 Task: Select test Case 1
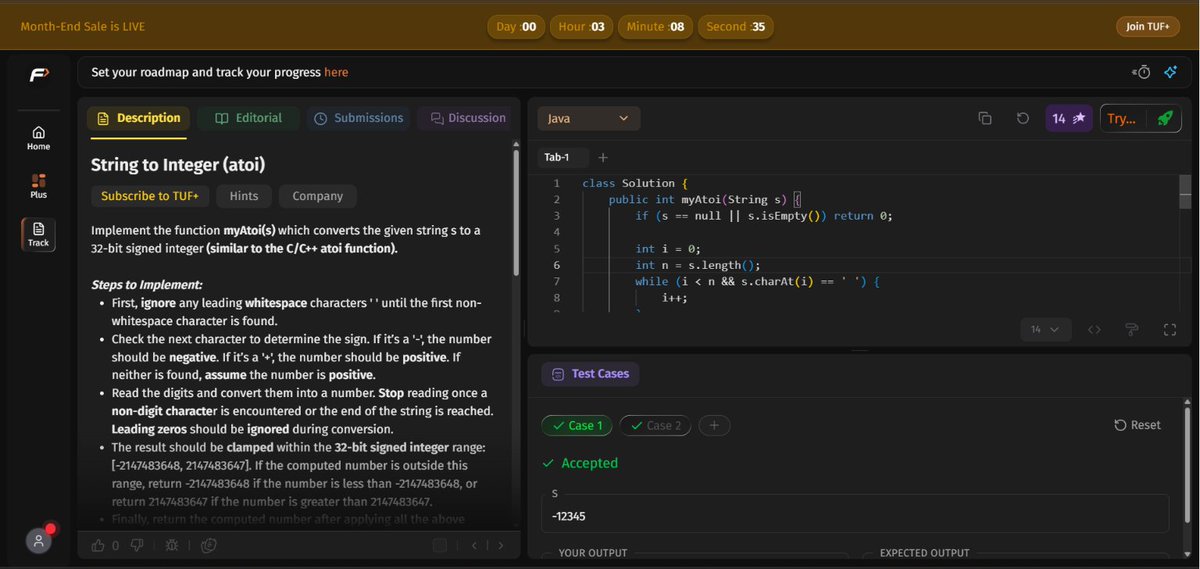577,425
